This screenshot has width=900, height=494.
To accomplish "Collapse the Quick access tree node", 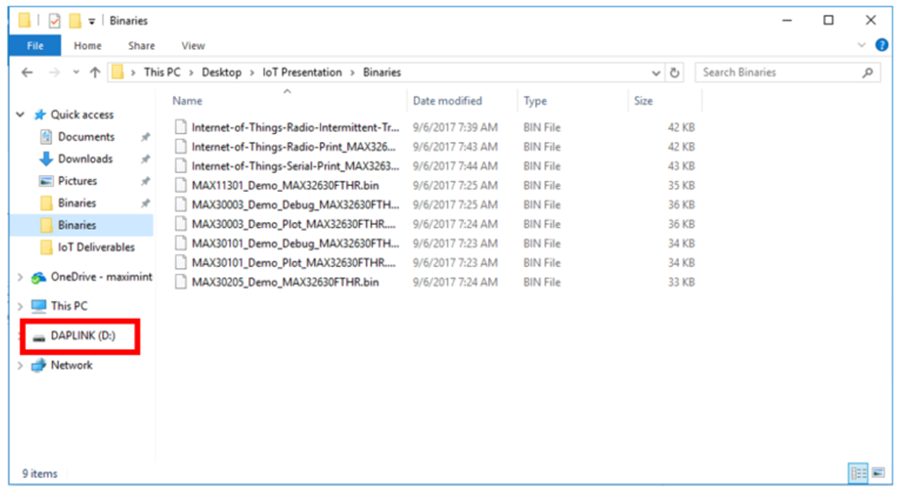I will click(x=20, y=115).
